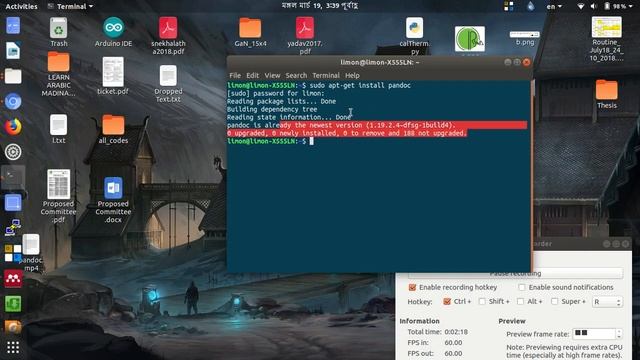Image resolution: width=640 pixels, height=360 pixels.
Task: Toggle Enable sound notifications checkbox
Action: pyautogui.click(x=522, y=287)
